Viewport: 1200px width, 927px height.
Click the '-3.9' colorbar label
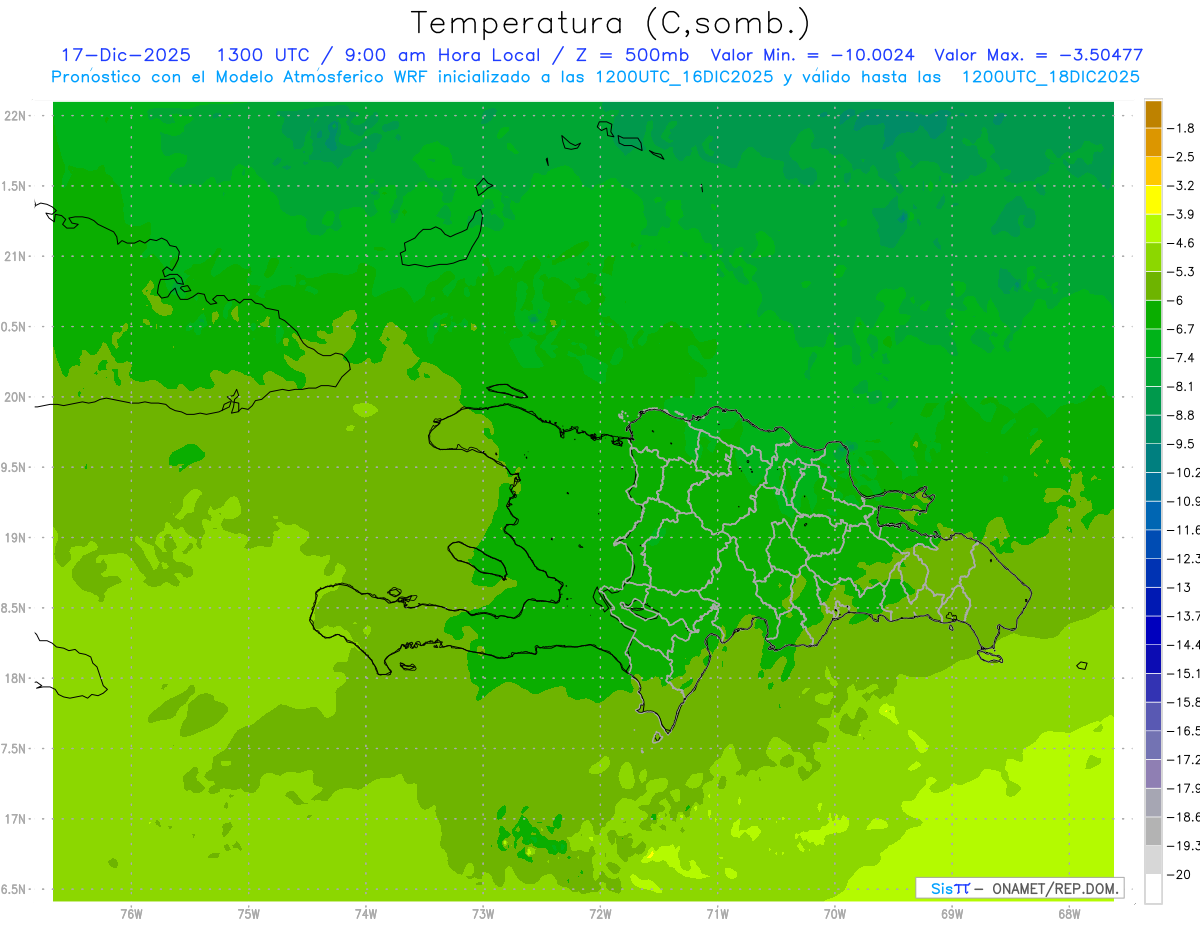coord(1182,215)
